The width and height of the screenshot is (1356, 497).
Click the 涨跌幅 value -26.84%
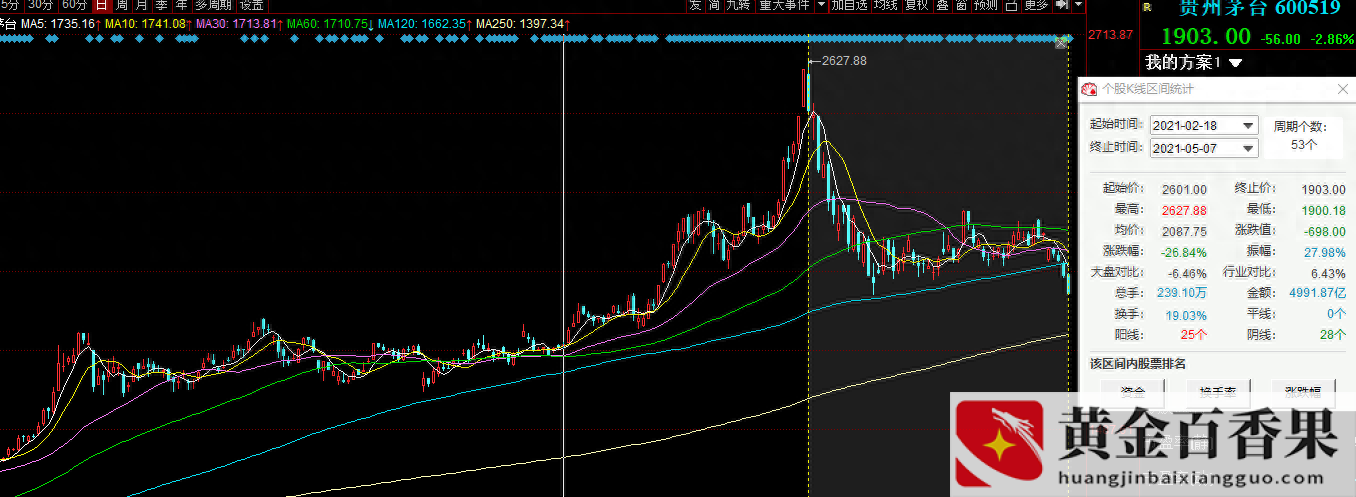click(x=1185, y=252)
